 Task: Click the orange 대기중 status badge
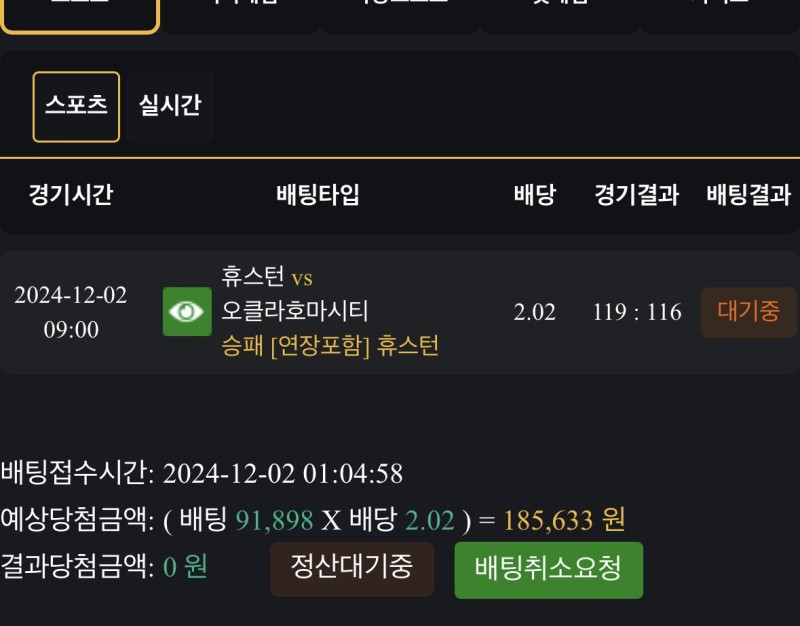click(x=748, y=312)
